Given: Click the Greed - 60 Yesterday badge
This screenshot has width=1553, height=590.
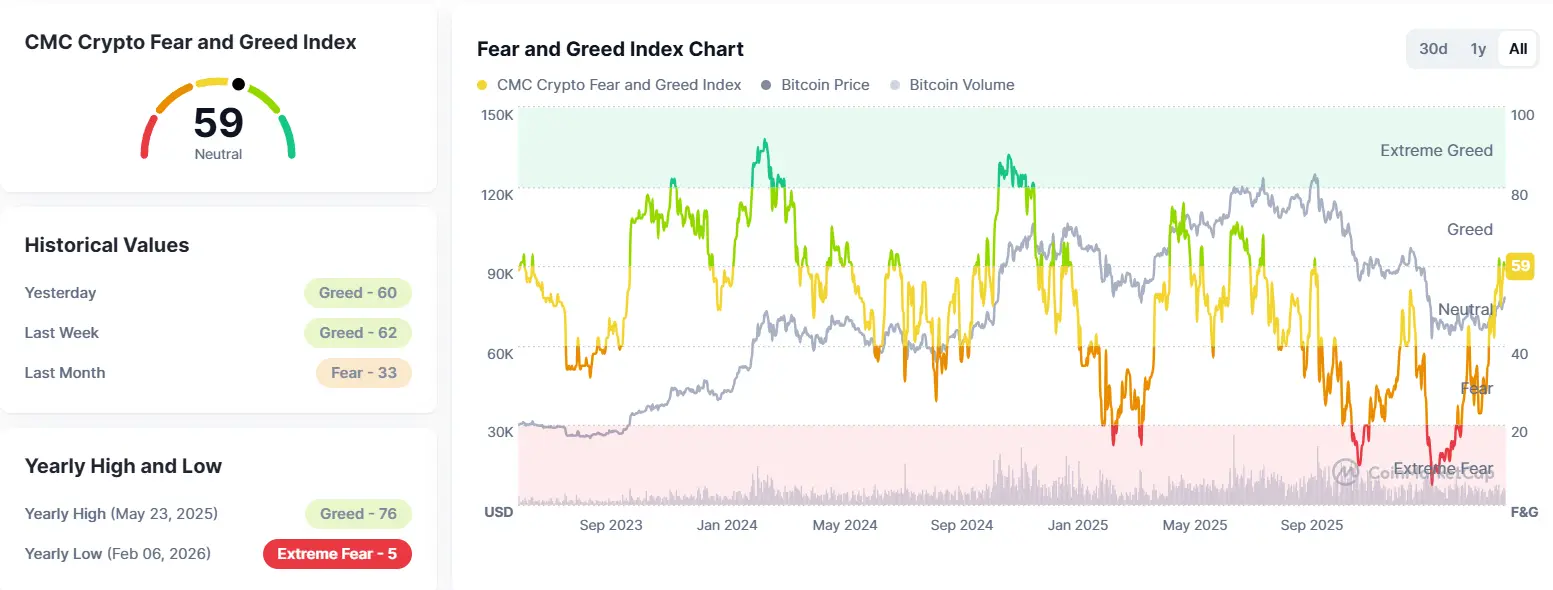Looking at the screenshot, I should pos(358,293).
